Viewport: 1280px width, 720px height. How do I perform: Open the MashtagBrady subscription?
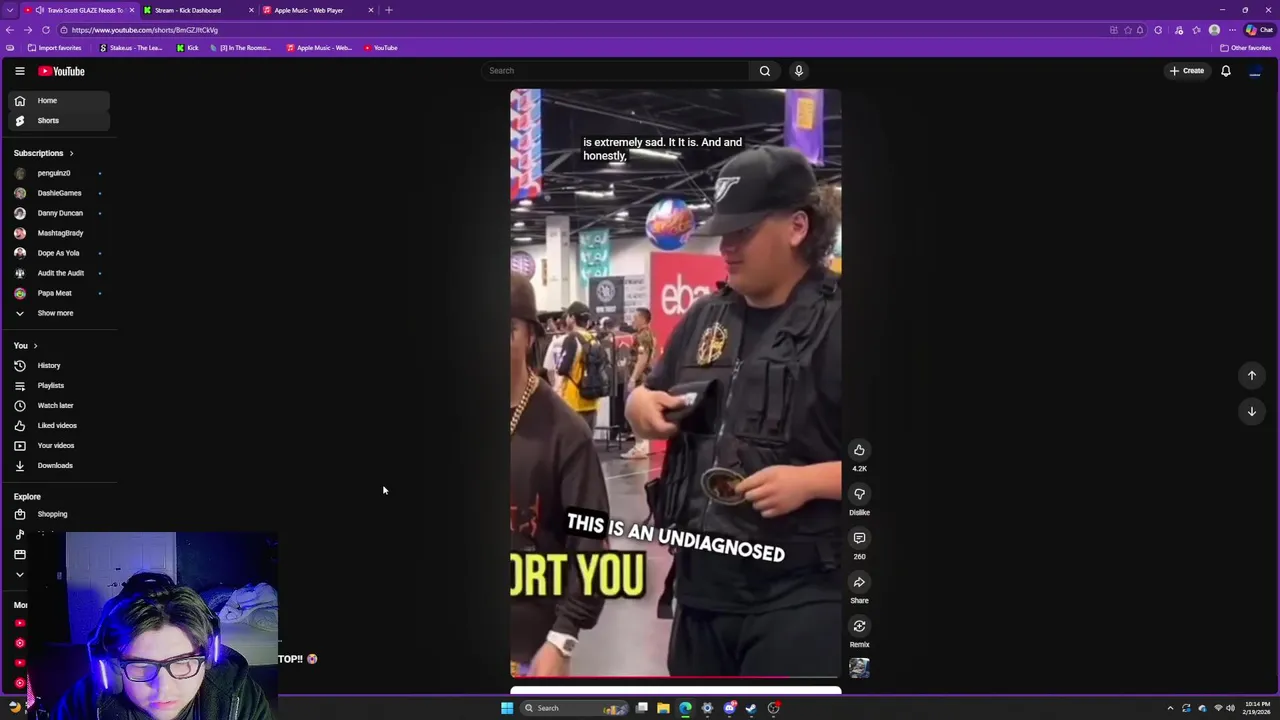tap(59, 233)
